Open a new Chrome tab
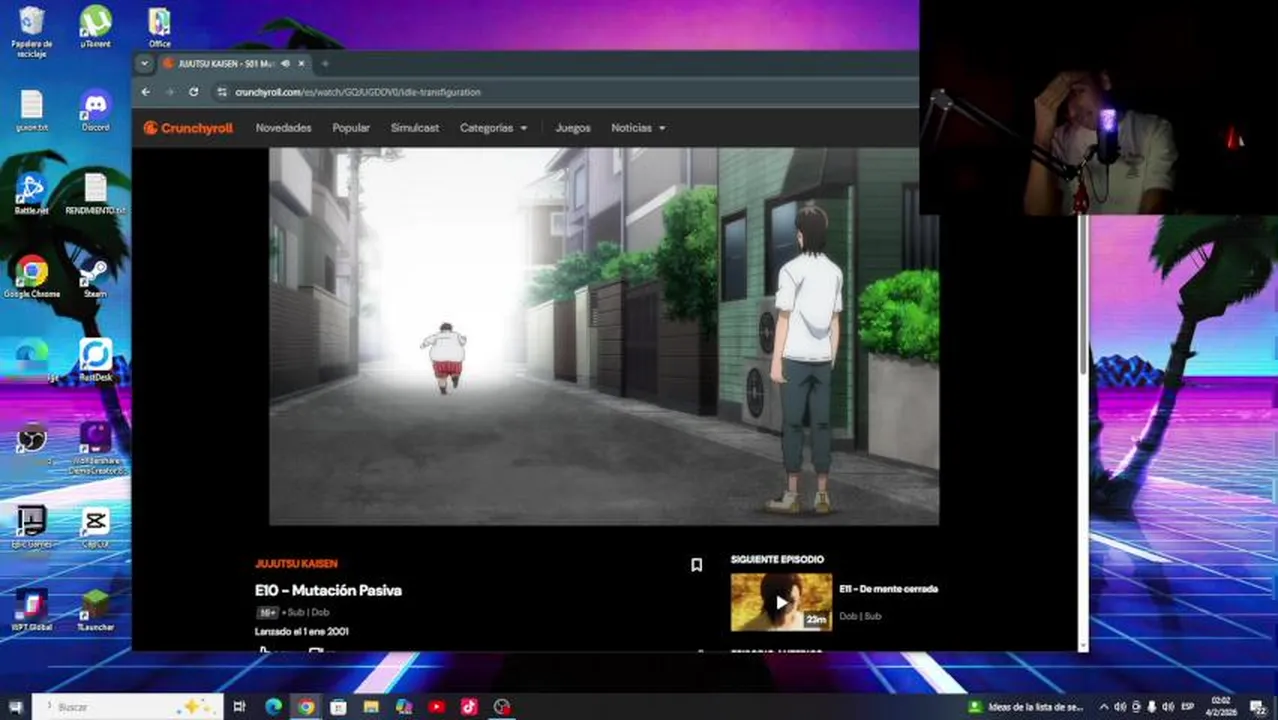The width and height of the screenshot is (1278, 720). pyautogui.click(x=325, y=63)
